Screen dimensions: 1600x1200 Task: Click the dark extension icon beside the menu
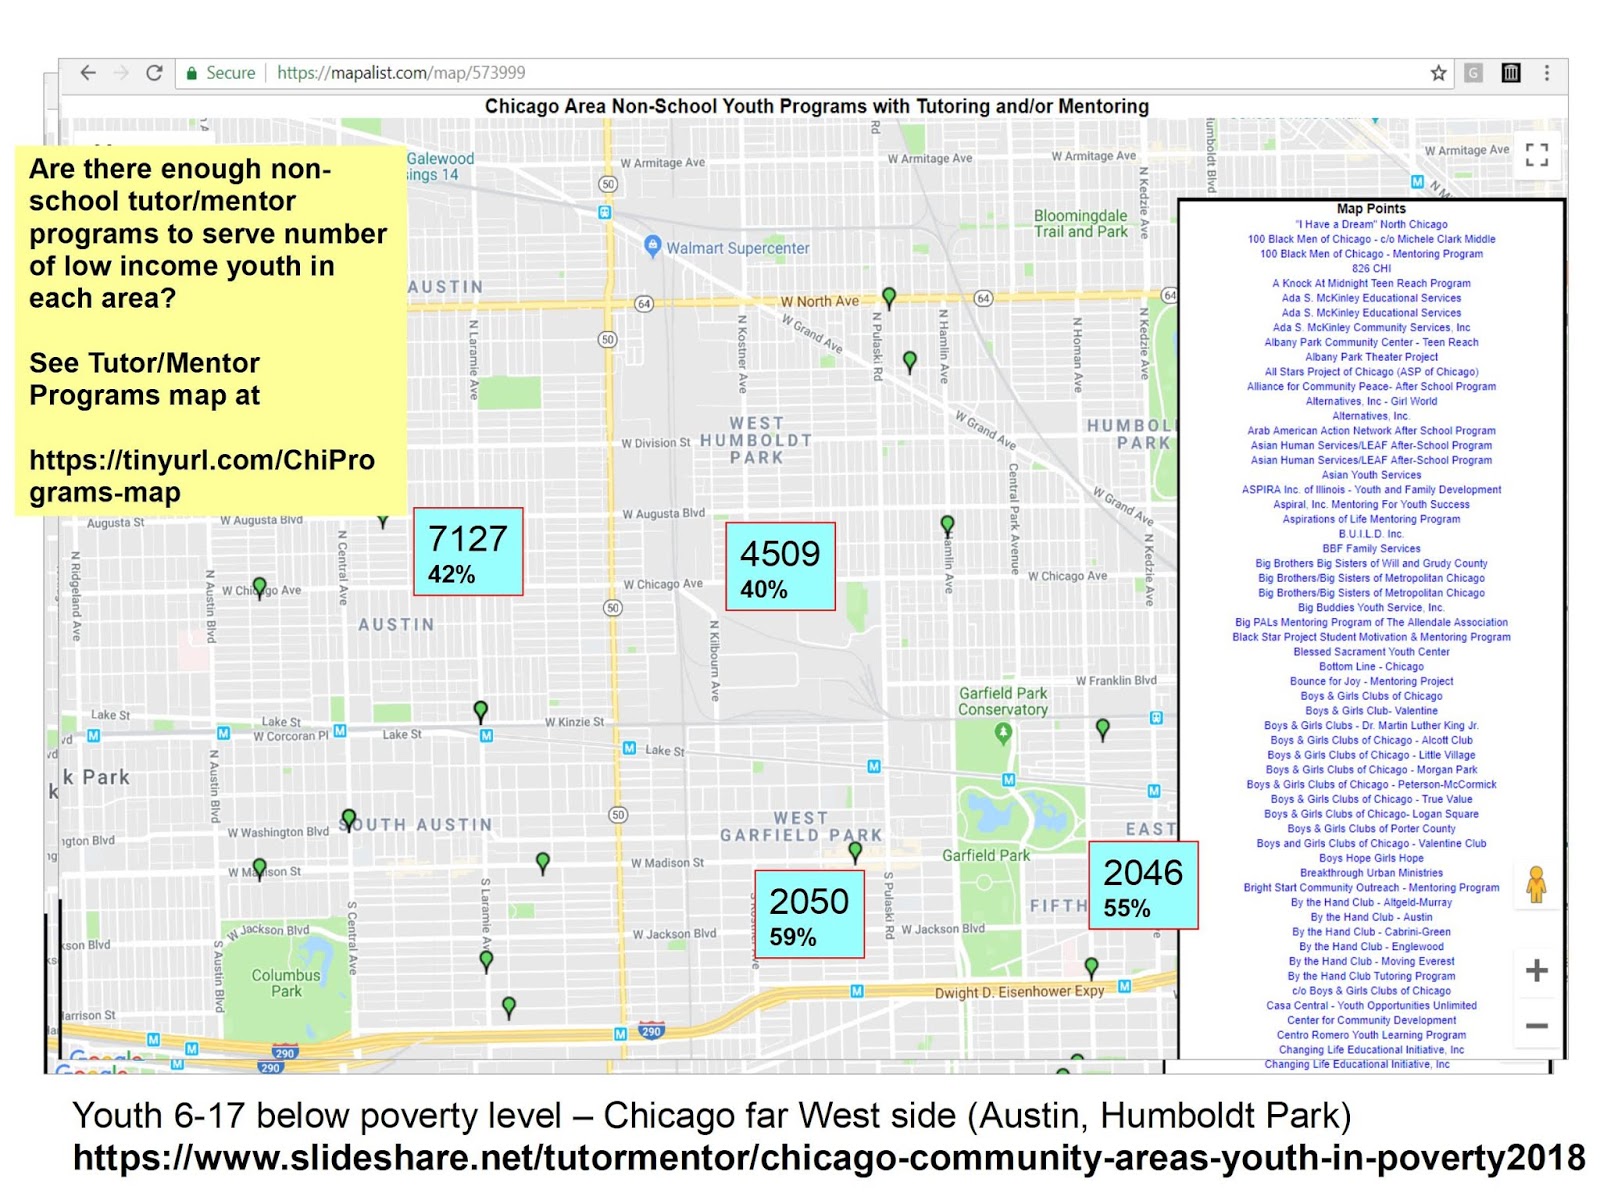point(1511,73)
